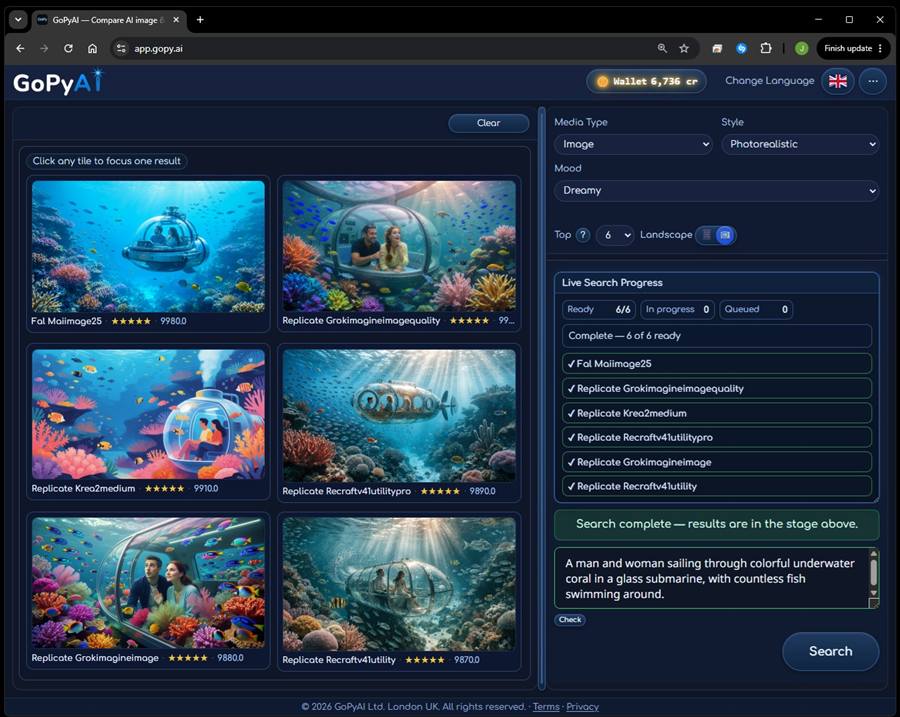The image size is (900, 717).
Task: Click the Change Language label
Action: coord(769,81)
